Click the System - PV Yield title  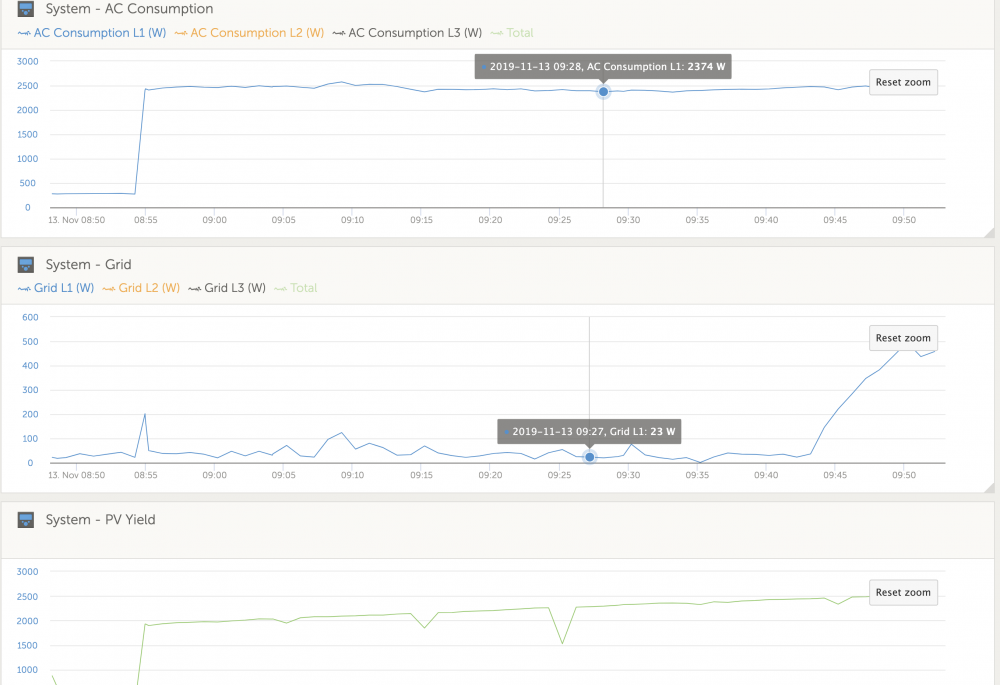coord(101,520)
